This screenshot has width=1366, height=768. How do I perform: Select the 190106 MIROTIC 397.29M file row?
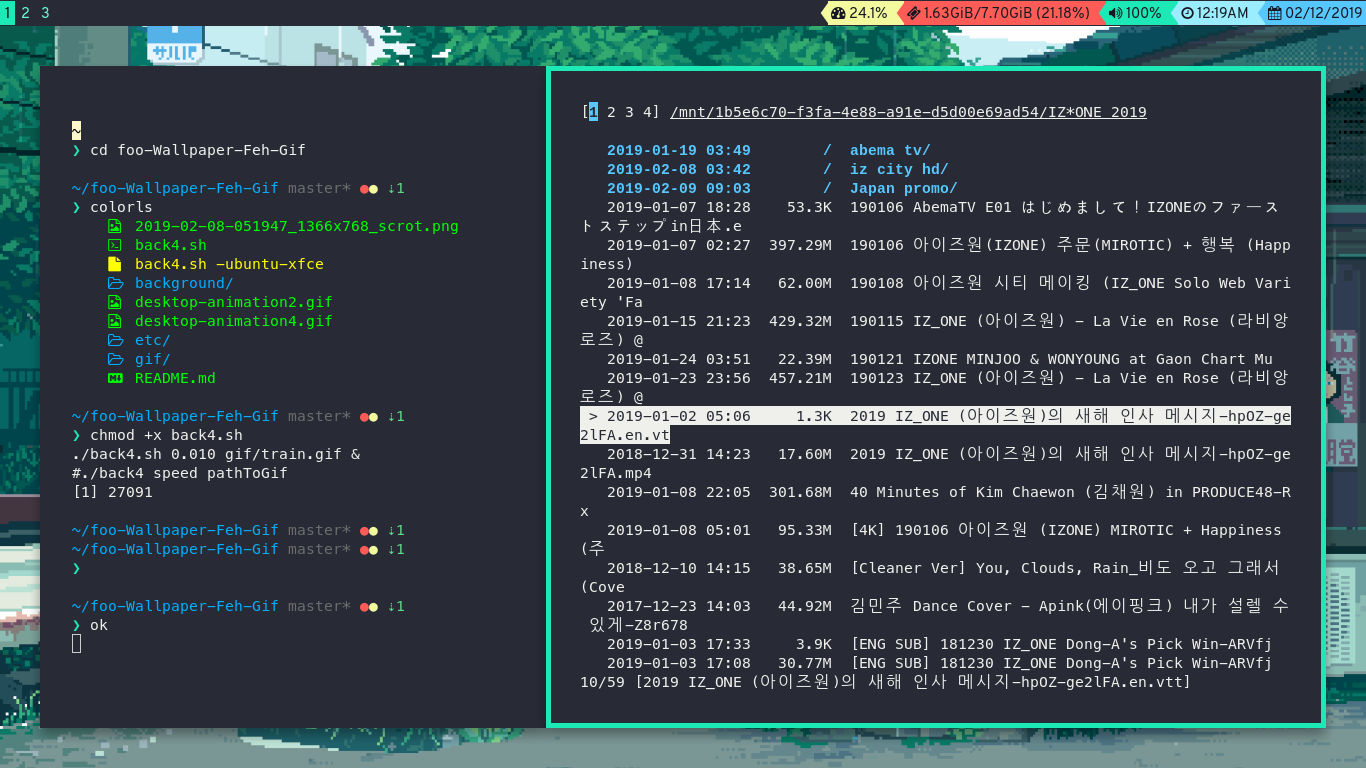click(x=935, y=255)
